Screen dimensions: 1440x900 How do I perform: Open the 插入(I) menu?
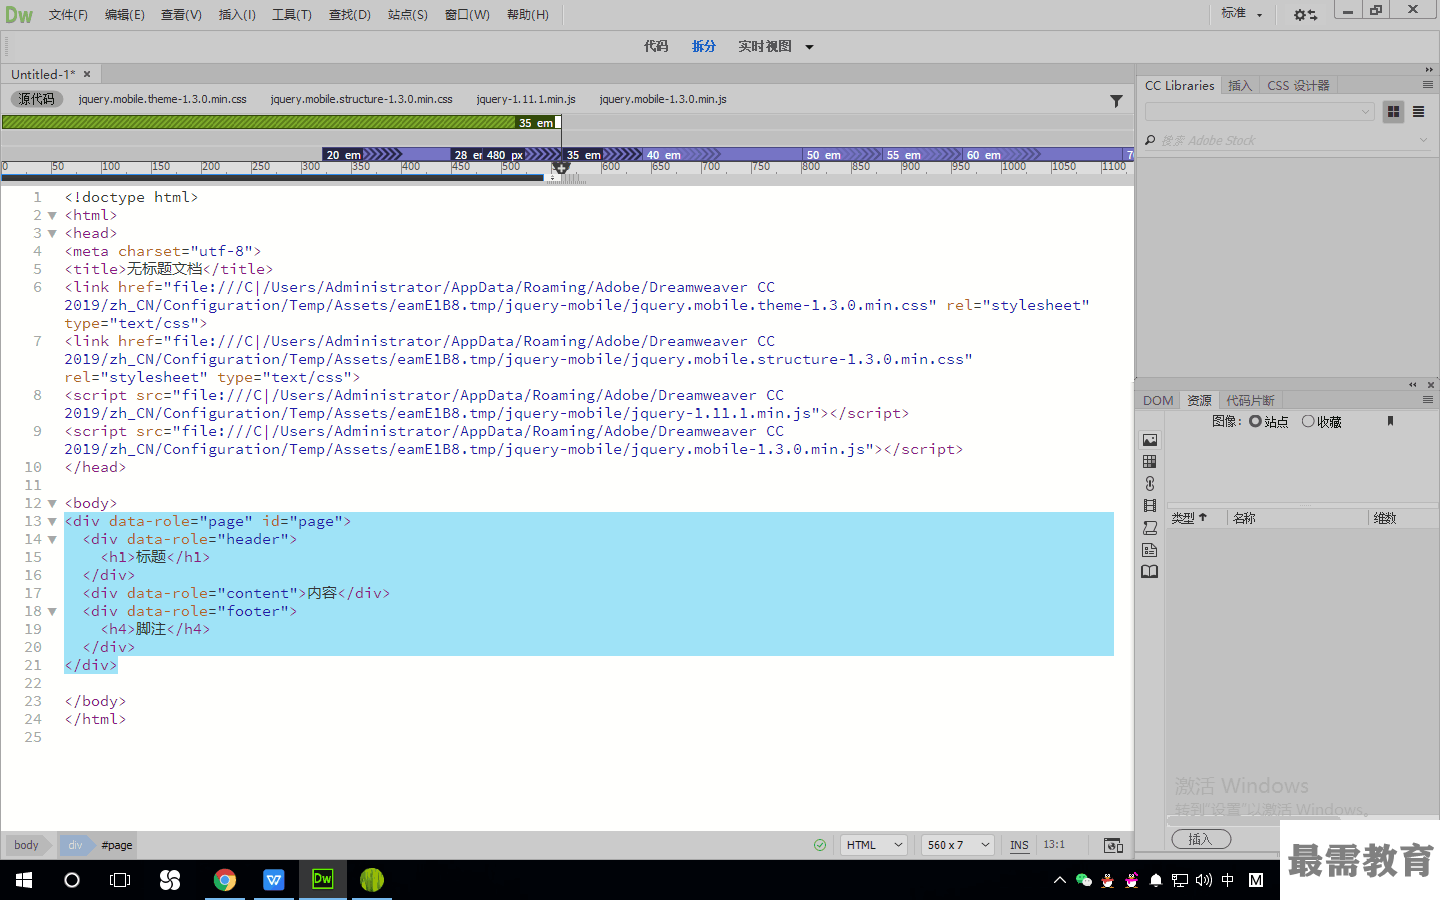tap(237, 15)
